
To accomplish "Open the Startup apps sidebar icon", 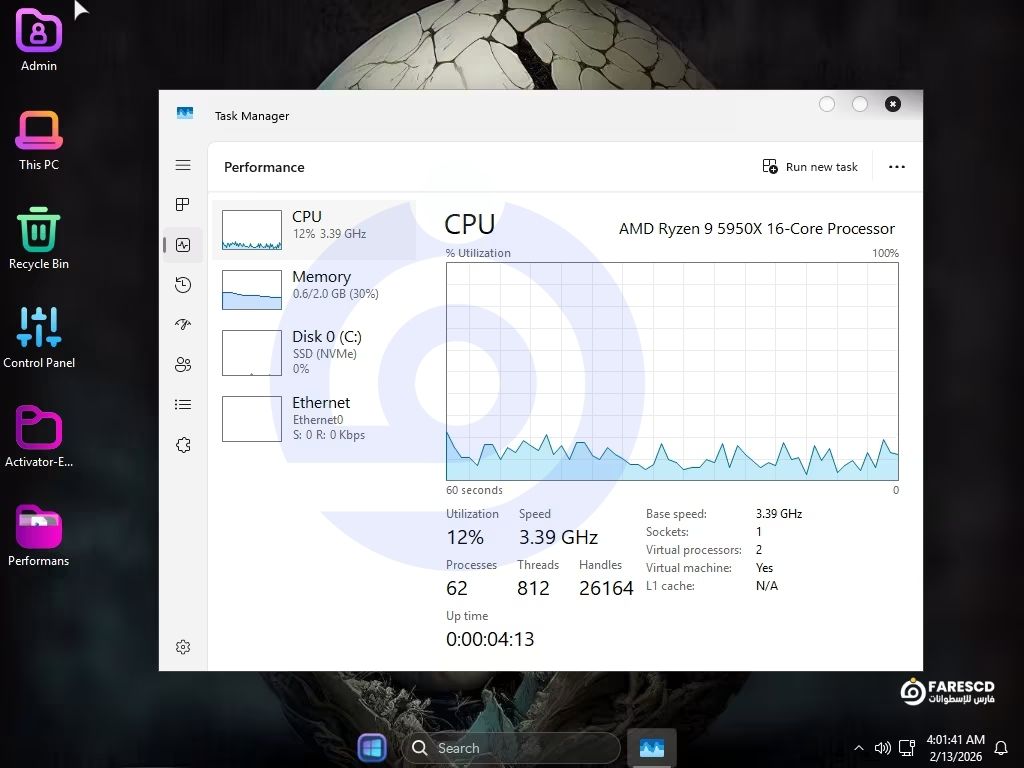I will coord(183,325).
